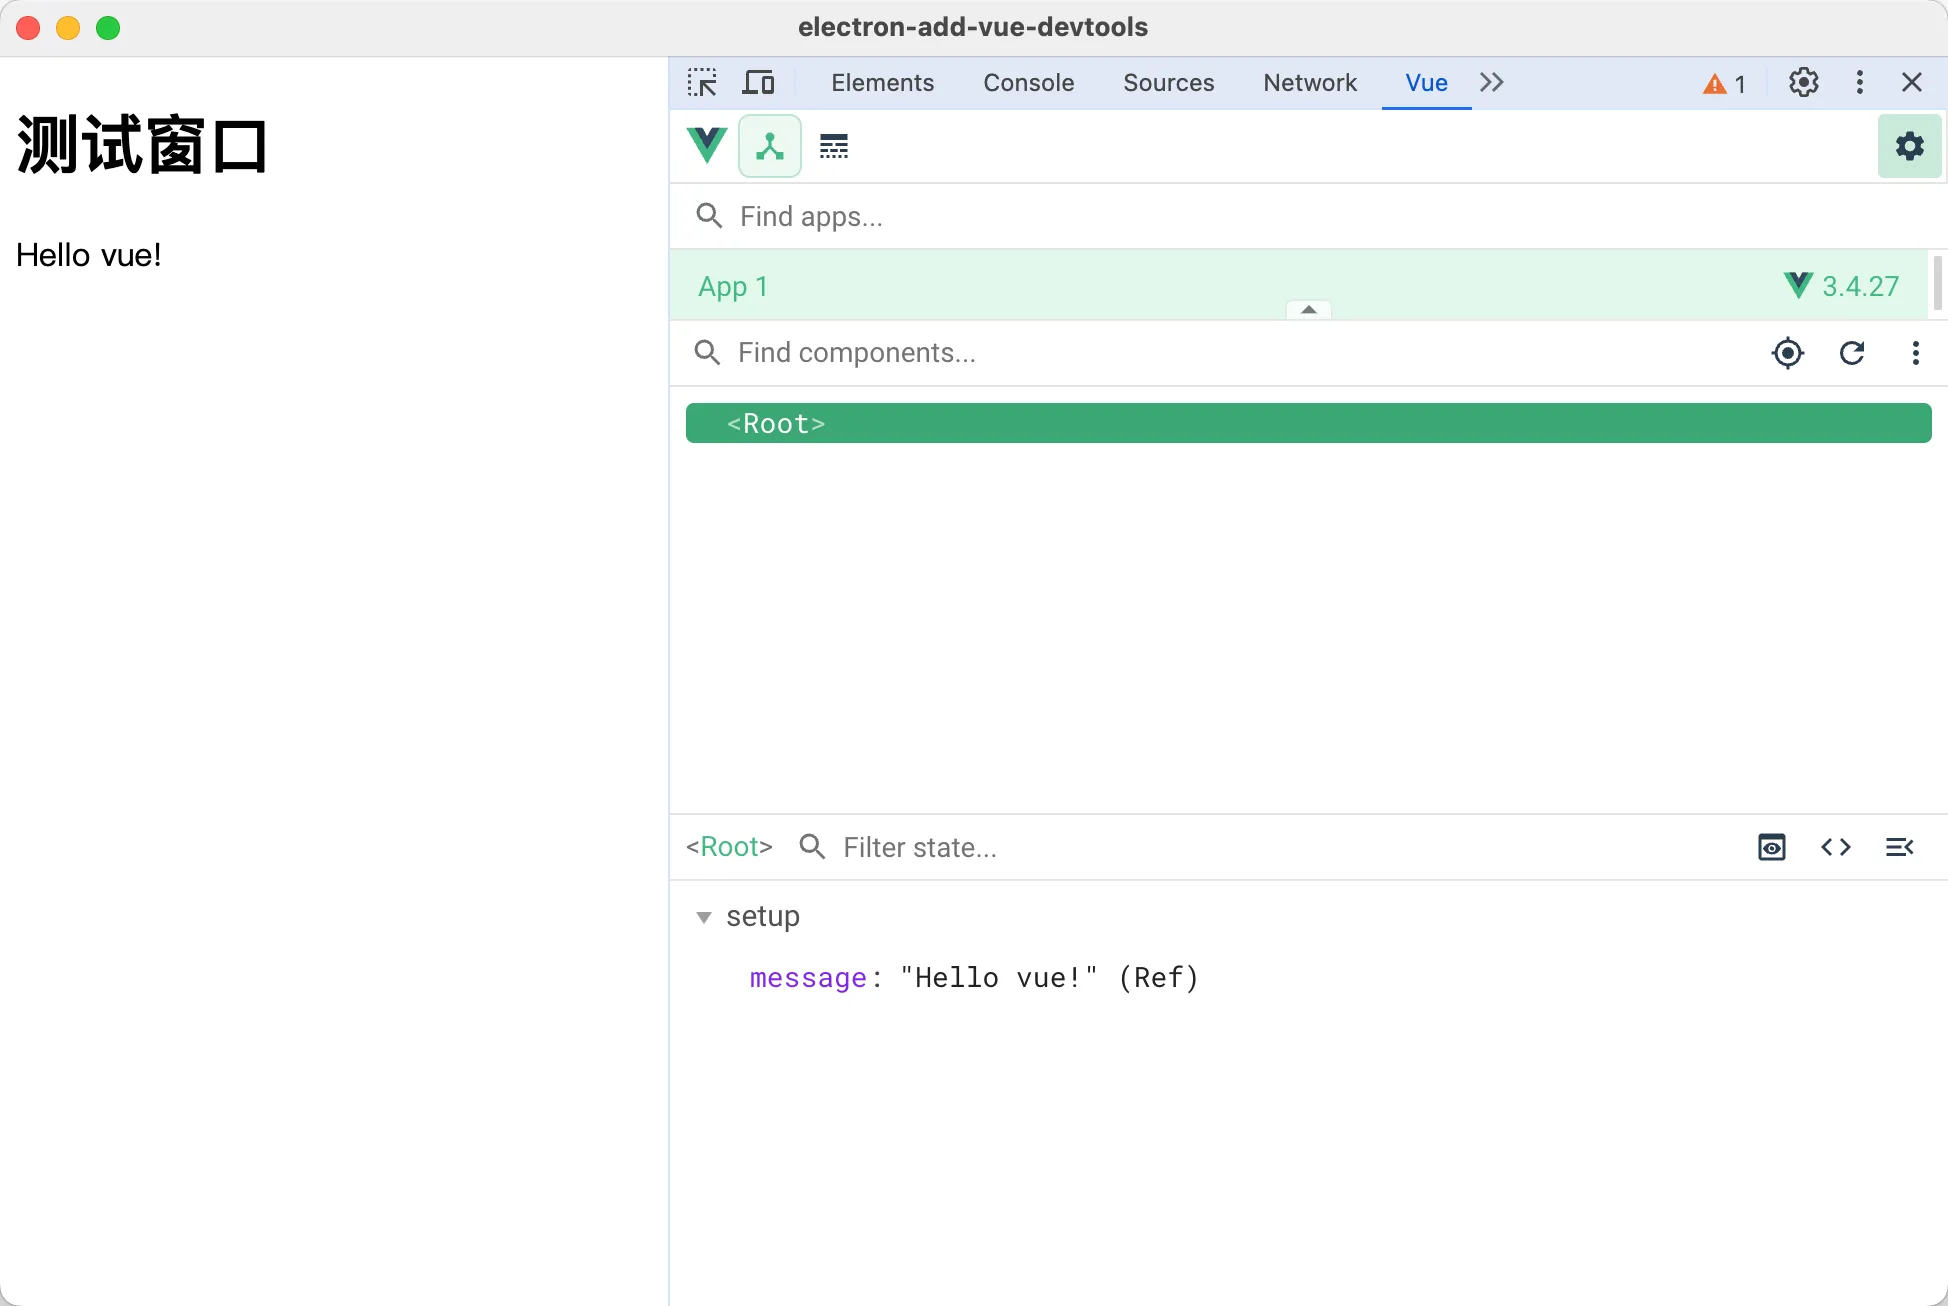The width and height of the screenshot is (1948, 1306).
Task: Show more DevTools tabs chevron
Action: coord(1491,83)
